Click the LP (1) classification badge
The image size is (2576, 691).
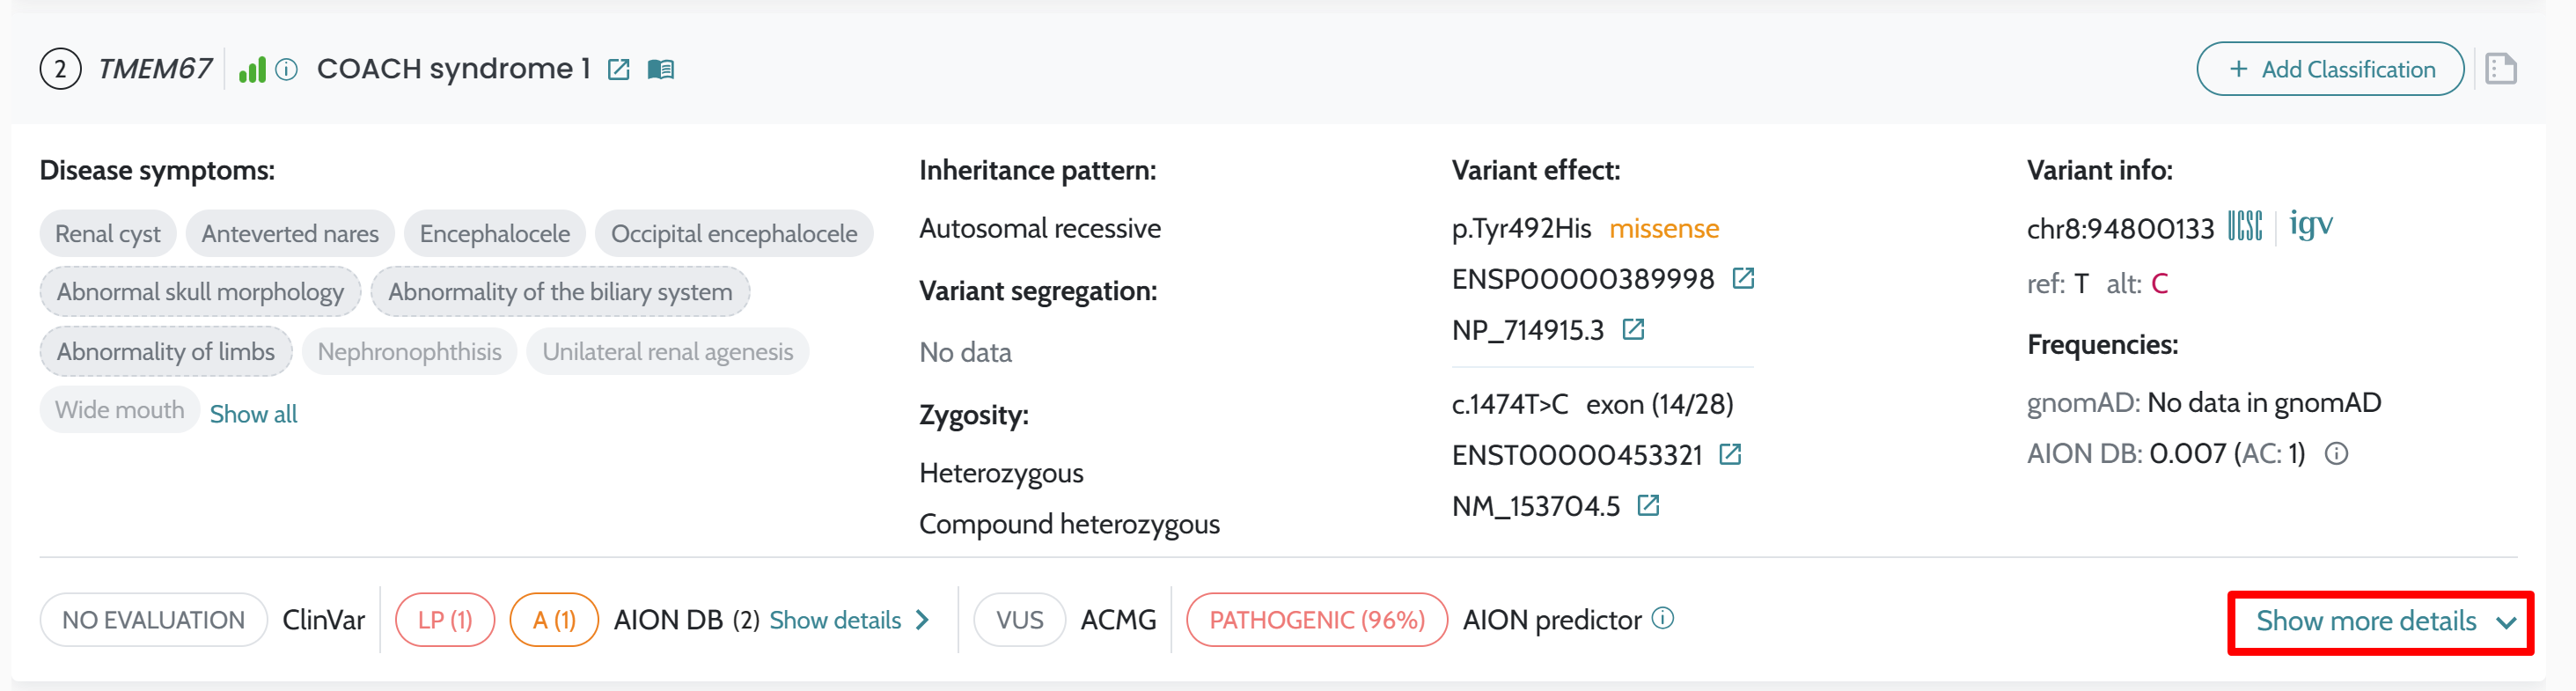(x=445, y=620)
